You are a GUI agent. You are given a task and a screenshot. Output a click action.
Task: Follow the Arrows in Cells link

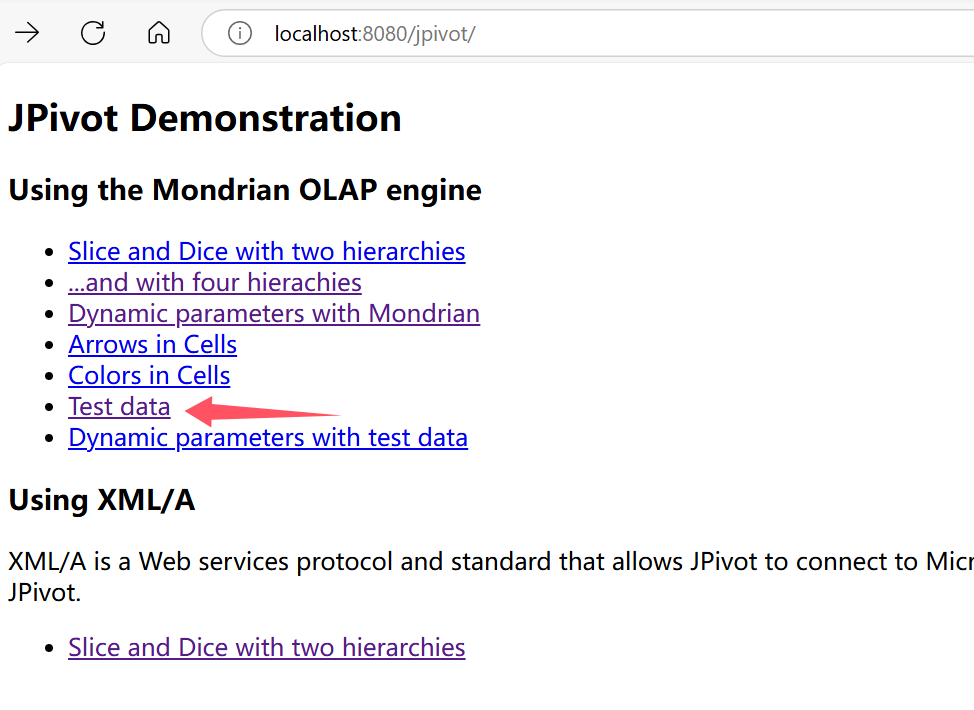[x=152, y=344]
